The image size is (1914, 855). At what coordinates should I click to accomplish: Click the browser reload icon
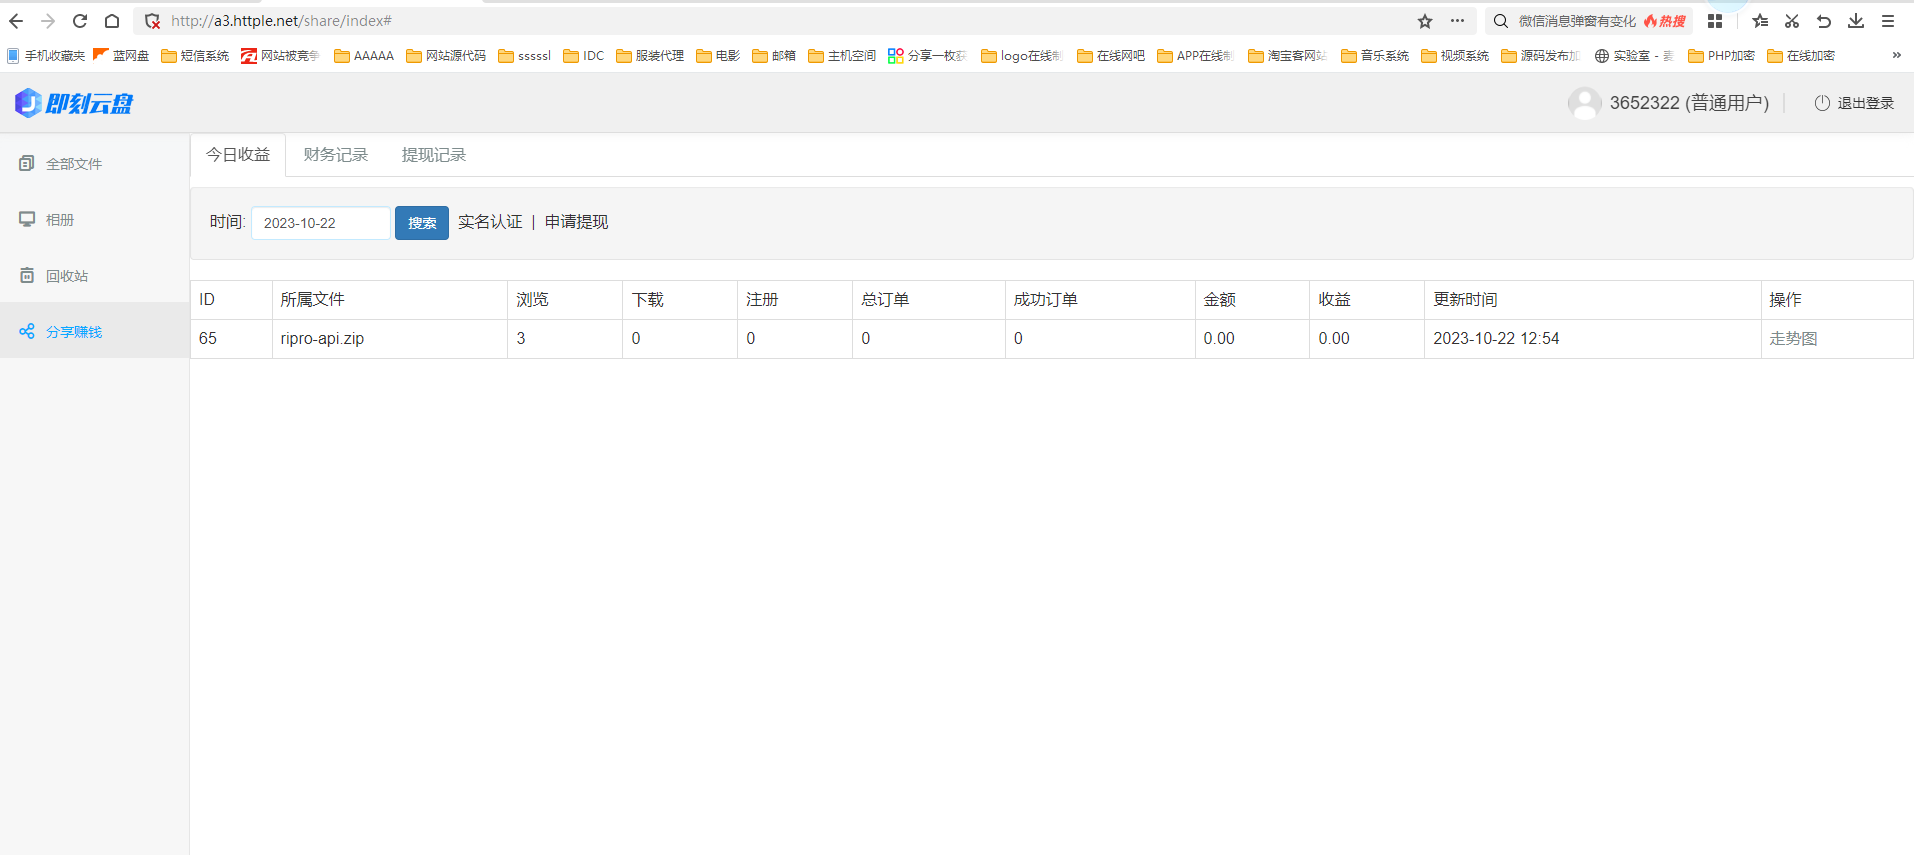point(80,21)
